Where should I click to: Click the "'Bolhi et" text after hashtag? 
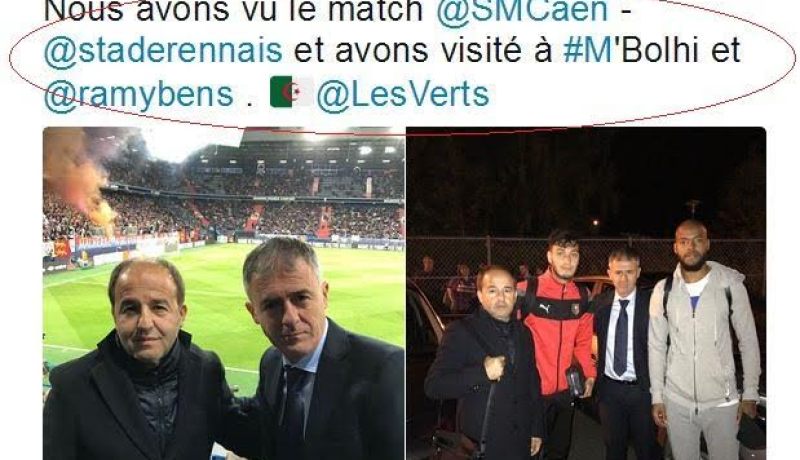pos(677,50)
